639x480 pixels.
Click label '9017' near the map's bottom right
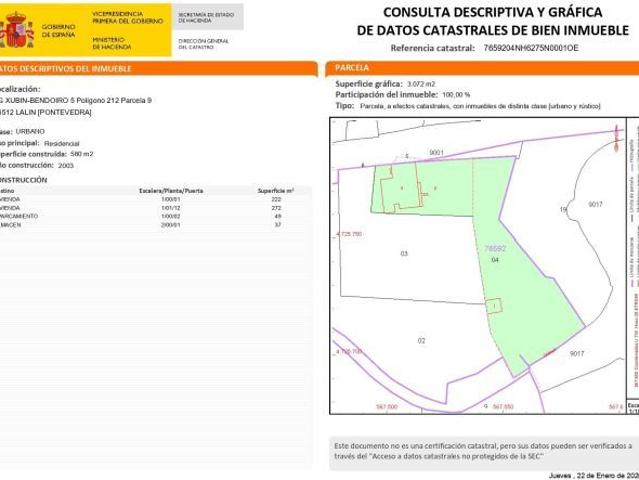pos(577,354)
